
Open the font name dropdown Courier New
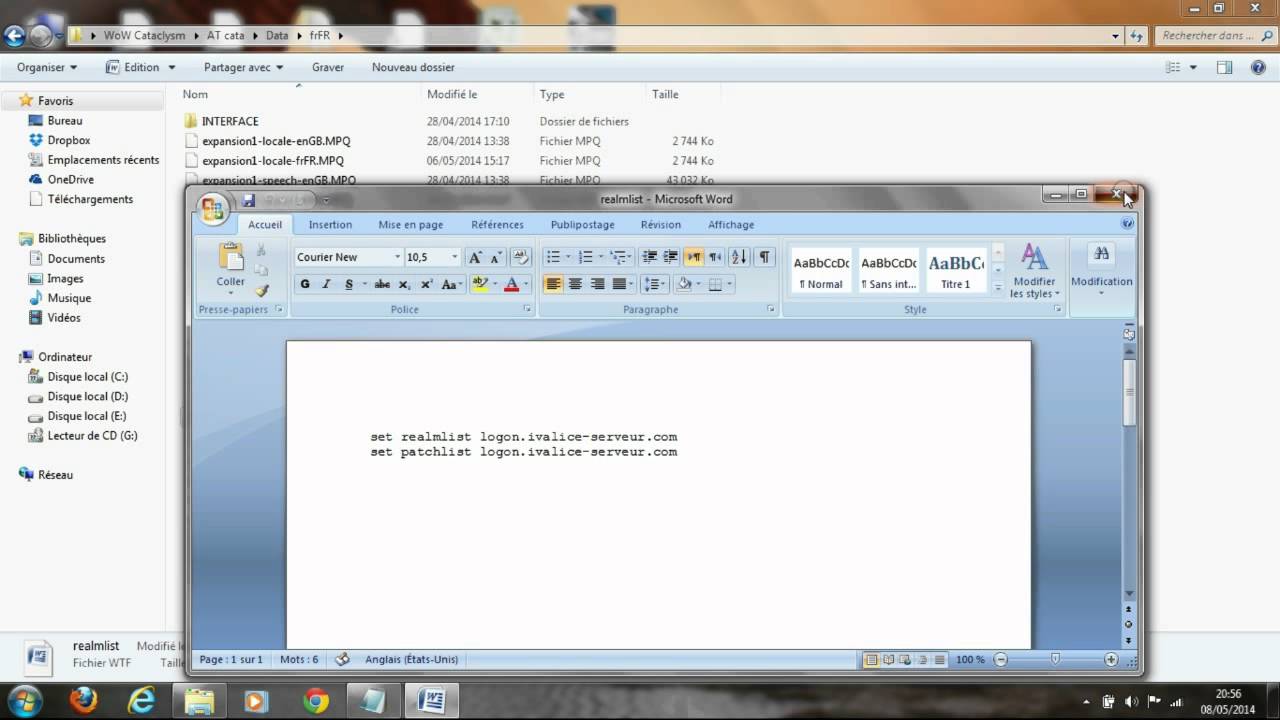(397, 257)
